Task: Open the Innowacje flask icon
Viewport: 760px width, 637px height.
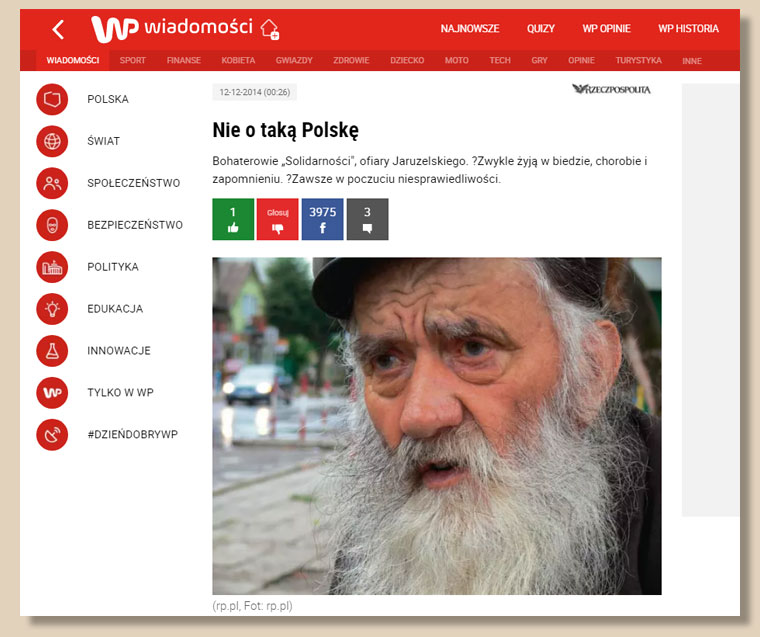Action: coord(52,350)
